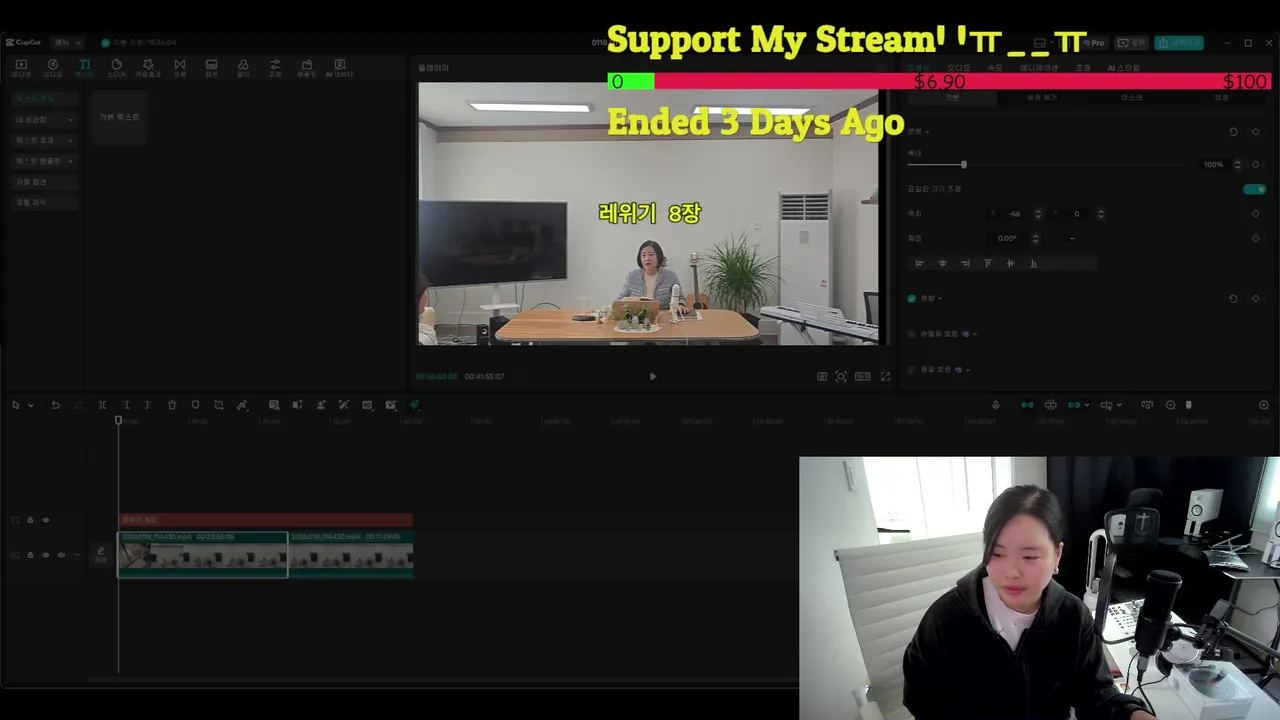
Task: Lock the text track
Action: pos(30,520)
